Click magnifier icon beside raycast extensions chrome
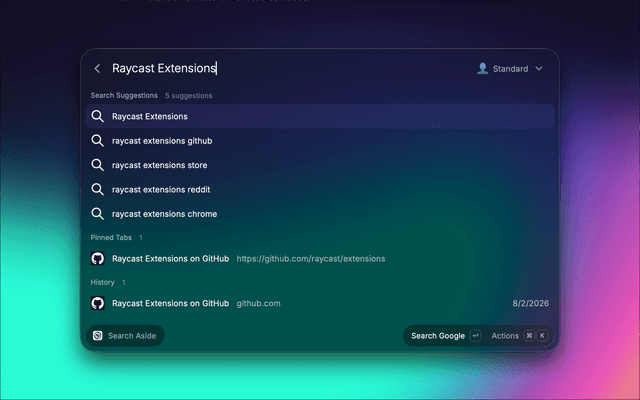Image resolution: width=640 pixels, height=400 pixels. [97, 214]
